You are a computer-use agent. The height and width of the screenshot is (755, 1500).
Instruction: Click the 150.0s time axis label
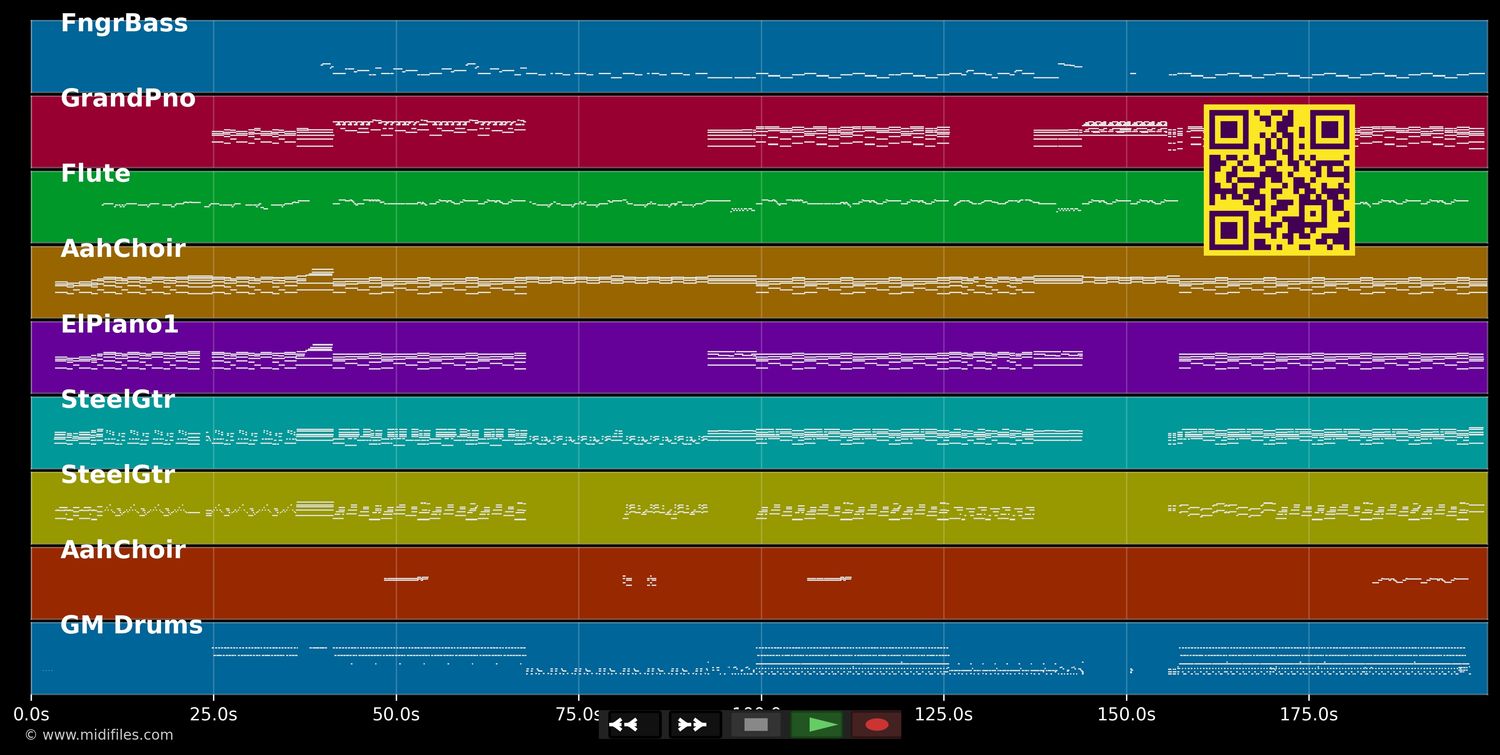(x=1126, y=714)
